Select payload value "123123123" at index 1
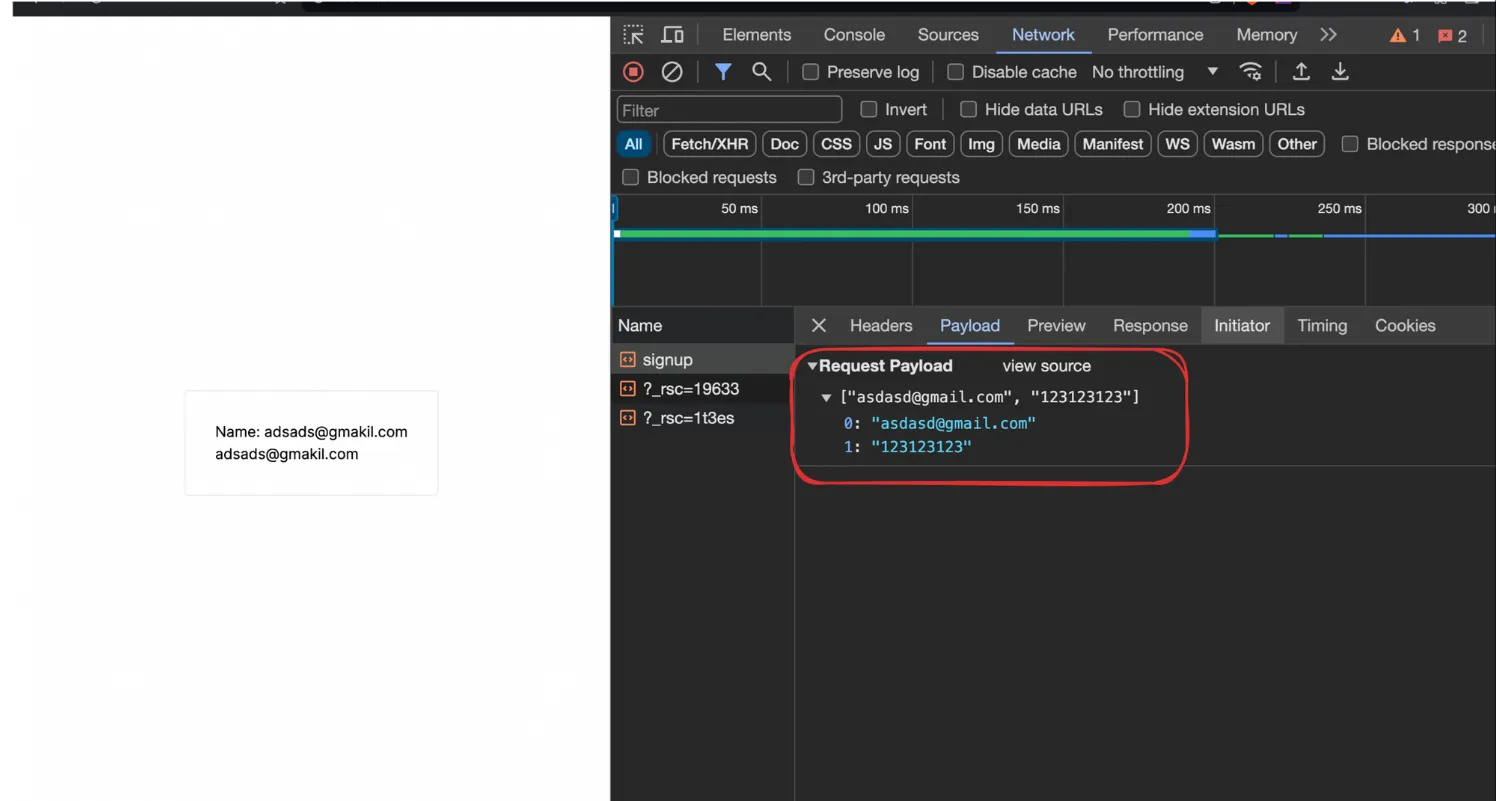 (x=921, y=447)
